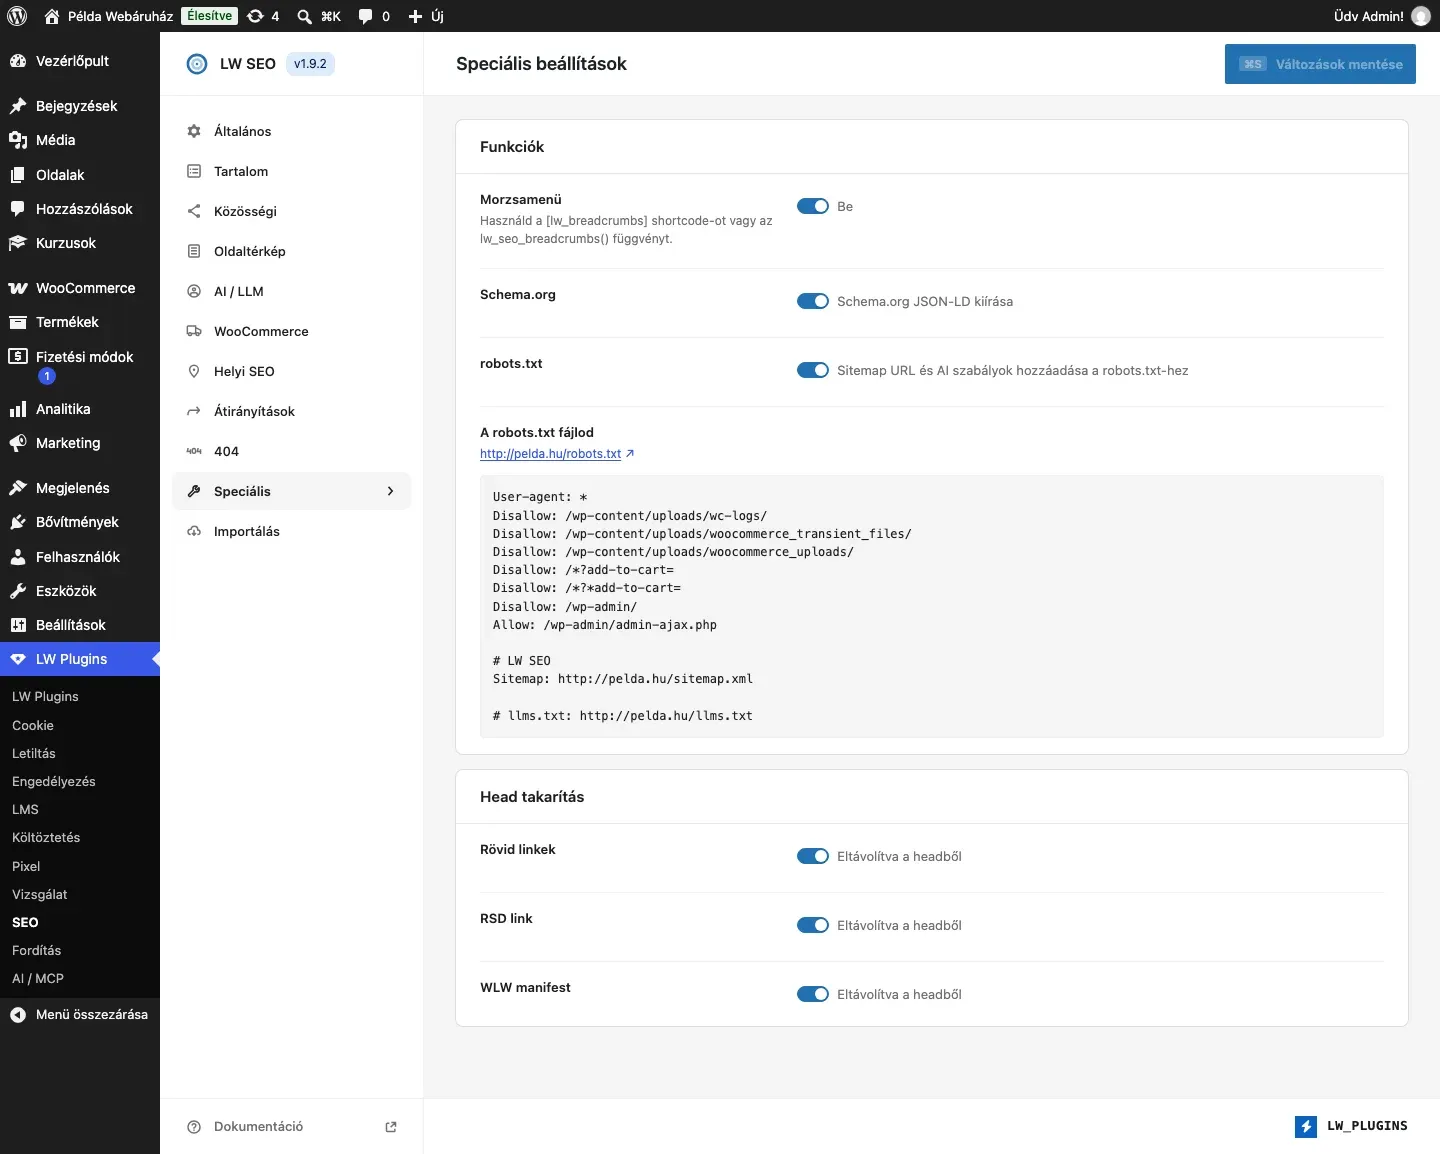Expand the Speciális chevron arrow
This screenshot has height=1154, width=1440.
point(391,491)
